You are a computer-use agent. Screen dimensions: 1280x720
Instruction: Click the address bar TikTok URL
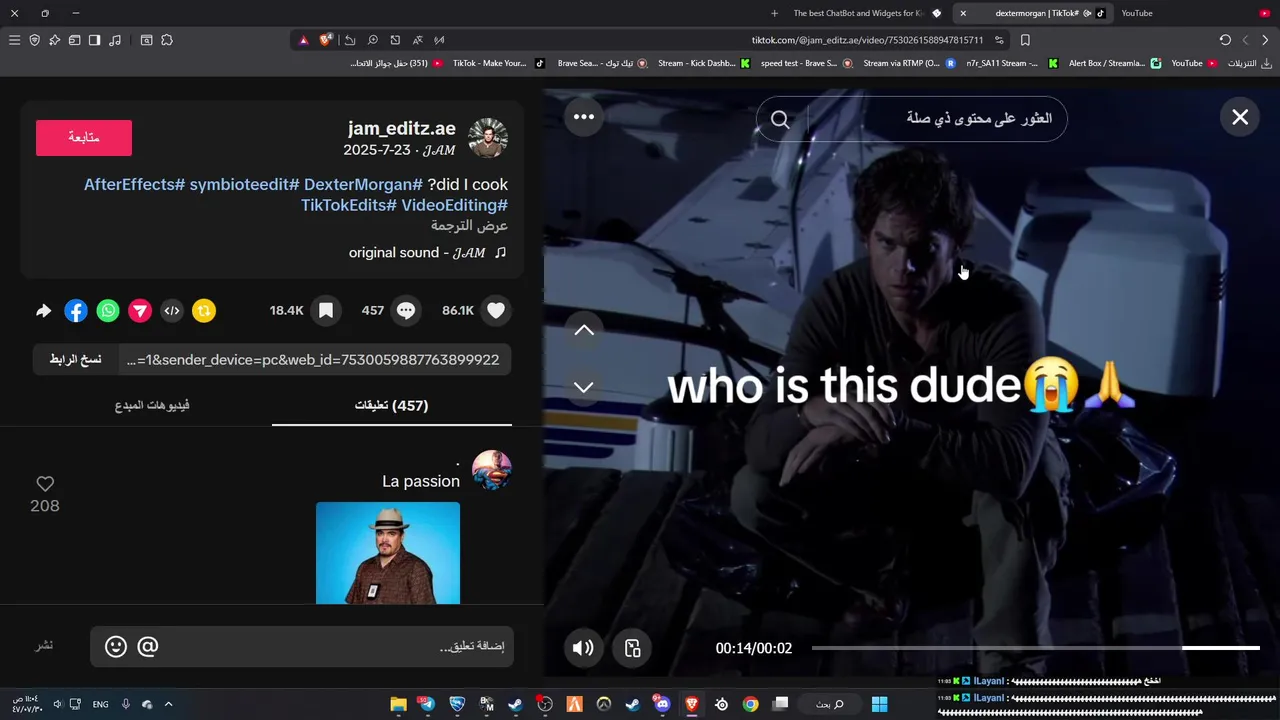tap(867, 40)
